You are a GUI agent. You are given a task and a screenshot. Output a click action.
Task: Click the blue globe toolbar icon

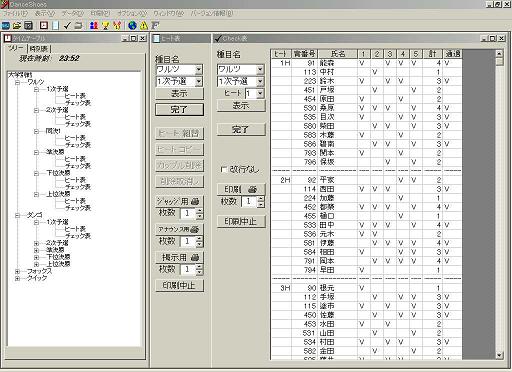pyautogui.click(x=132, y=25)
